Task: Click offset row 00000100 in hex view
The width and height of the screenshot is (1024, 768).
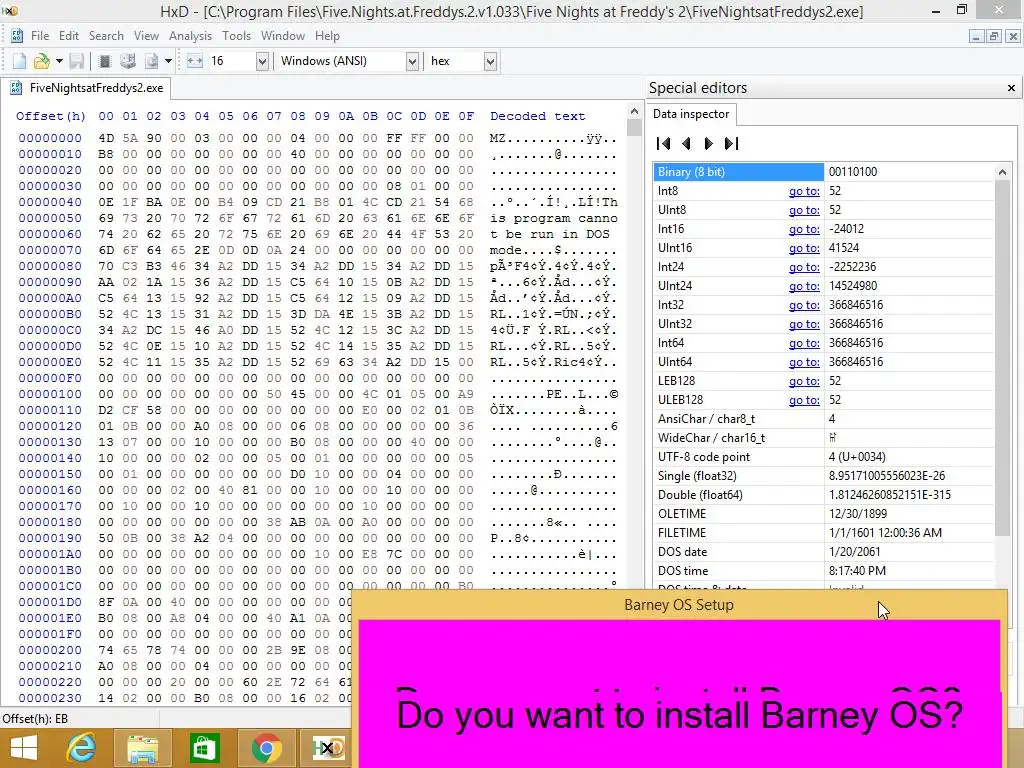Action: [x=50, y=394]
